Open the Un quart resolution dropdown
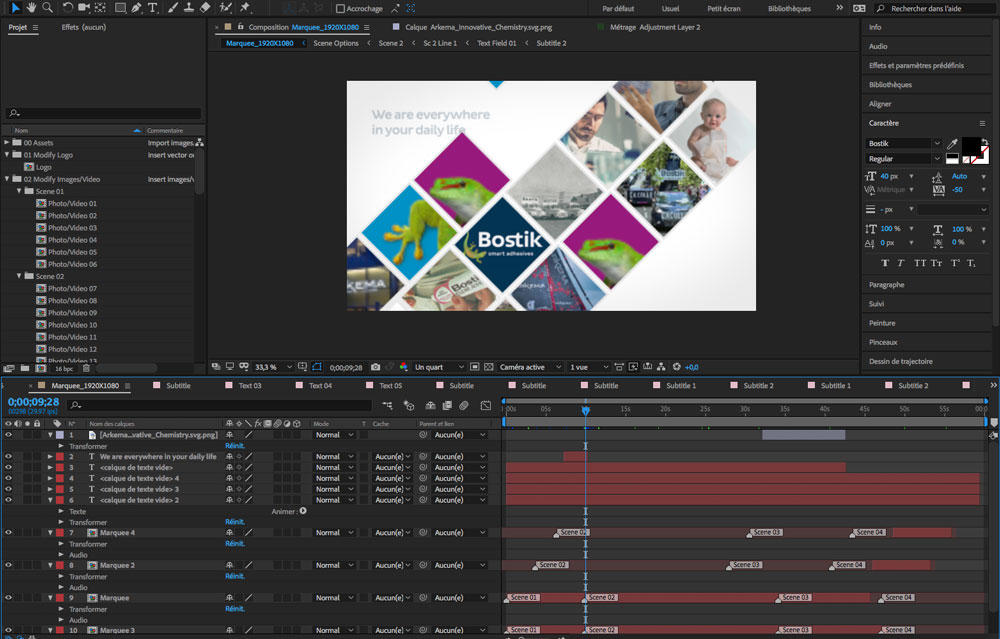The width and height of the screenshot is (1000, 639). tap(439, 367)
